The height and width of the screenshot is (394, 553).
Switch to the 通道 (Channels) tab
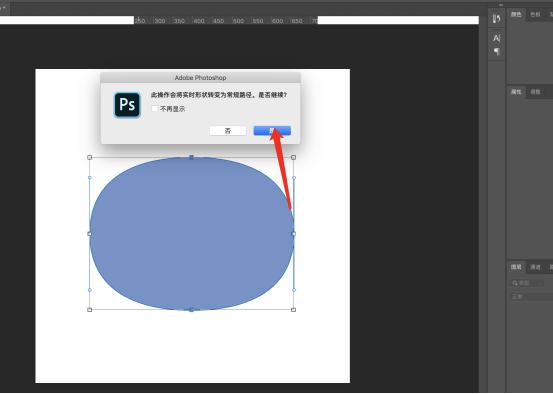pyautogui.click(x=535, y=267)
